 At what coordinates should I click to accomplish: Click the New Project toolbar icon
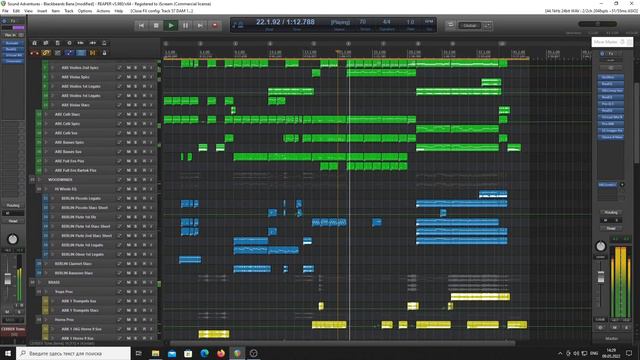coord(34,43)
